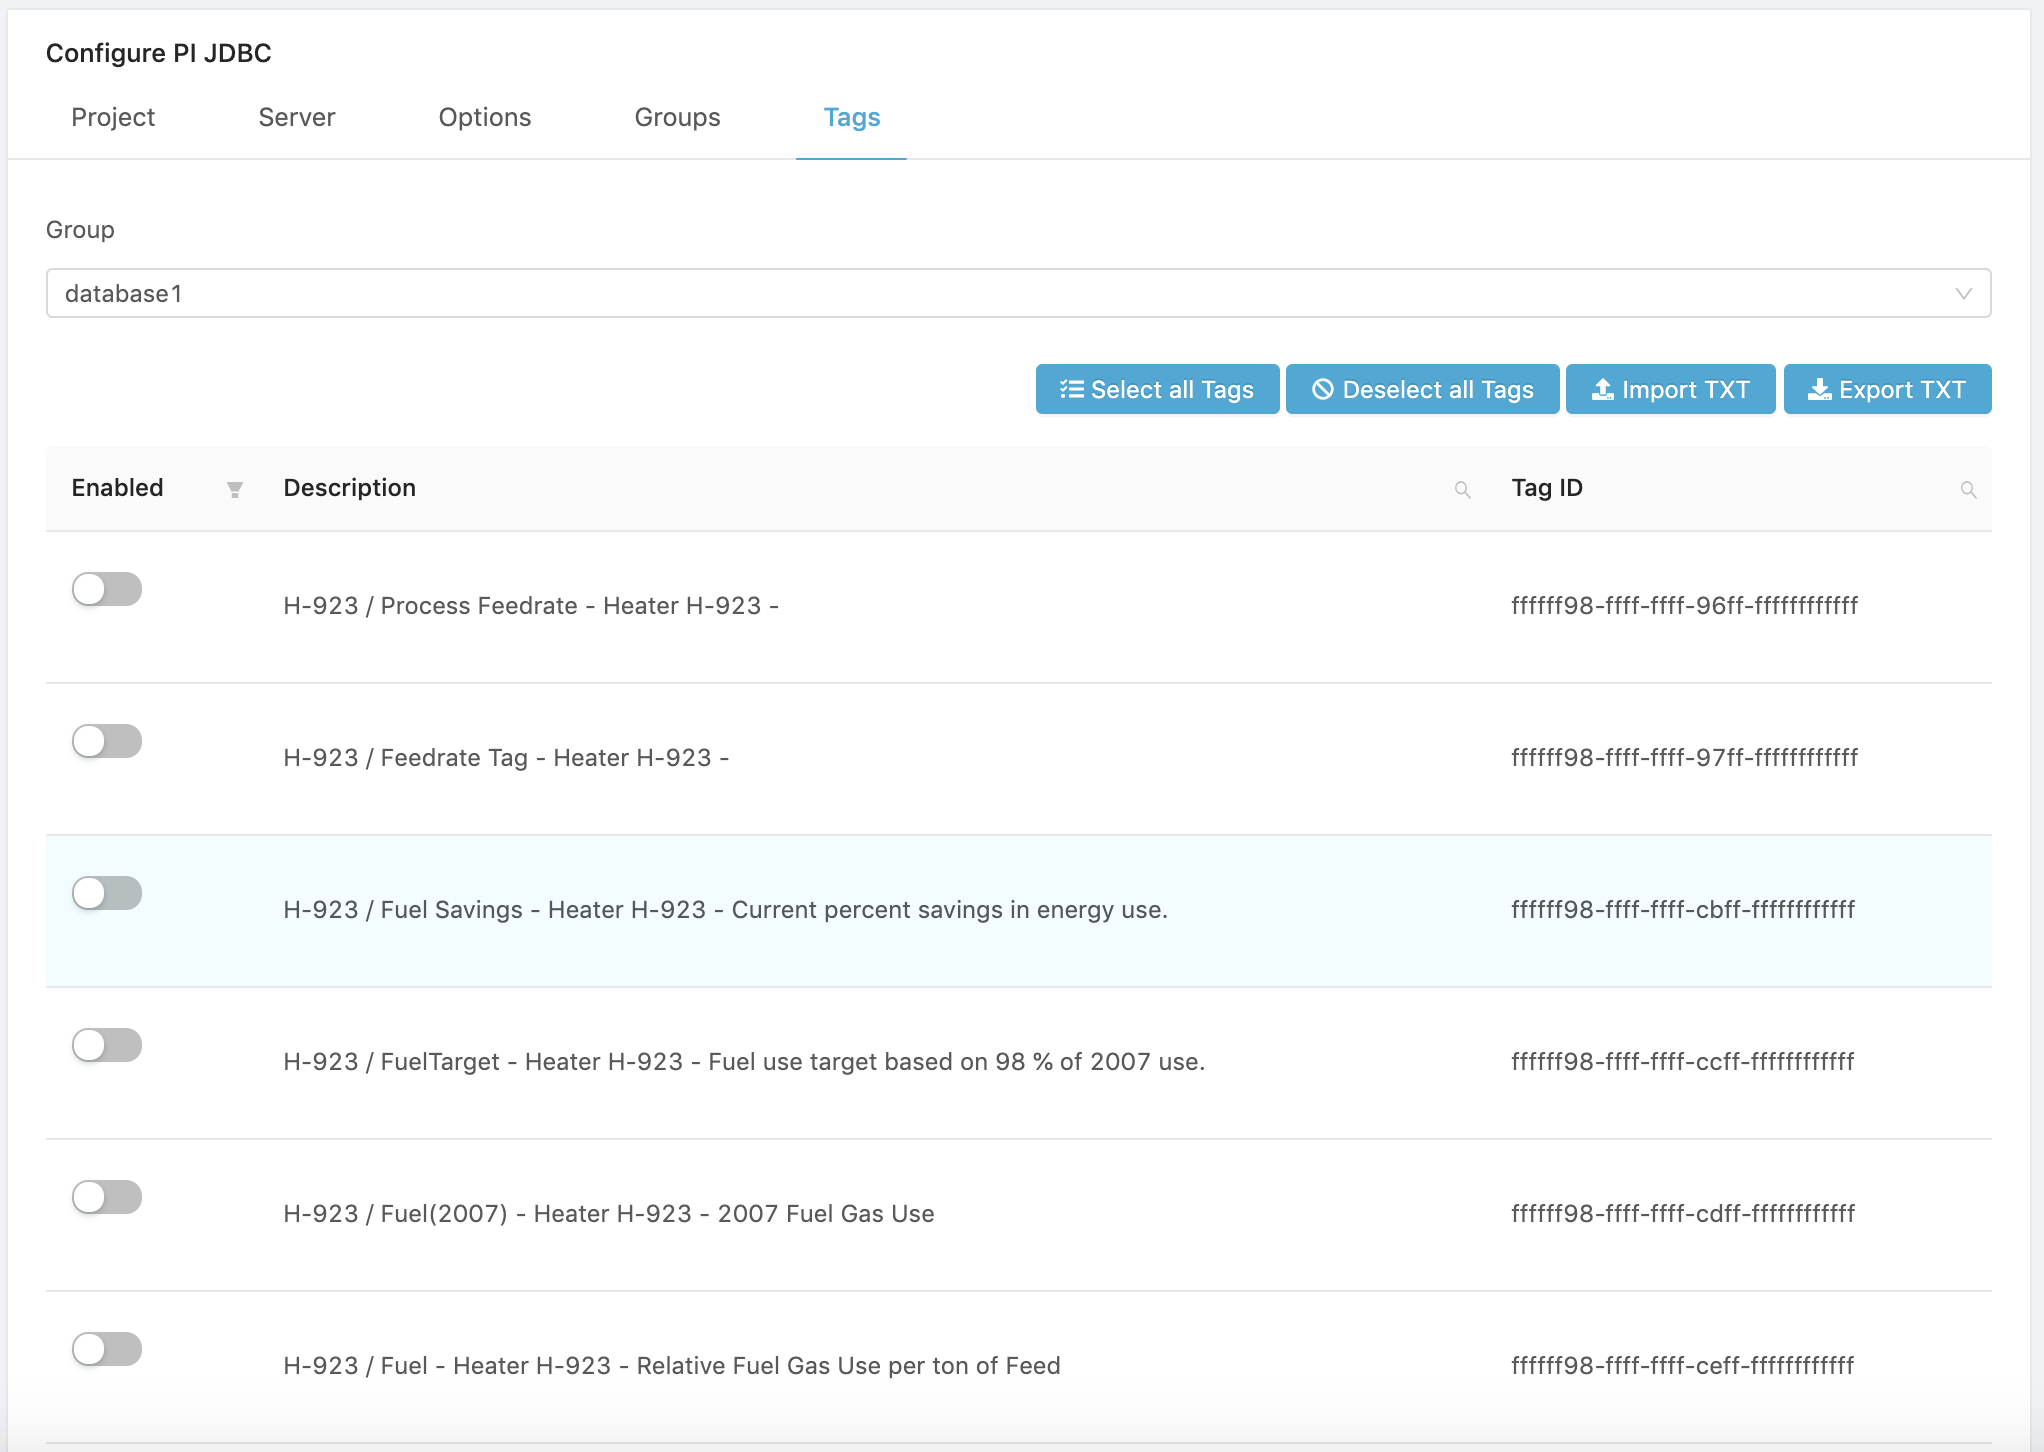The height and width of the screenshot is (1452, 2044).
Task: Expand the database1 group dropdown
Action: 1964,292
